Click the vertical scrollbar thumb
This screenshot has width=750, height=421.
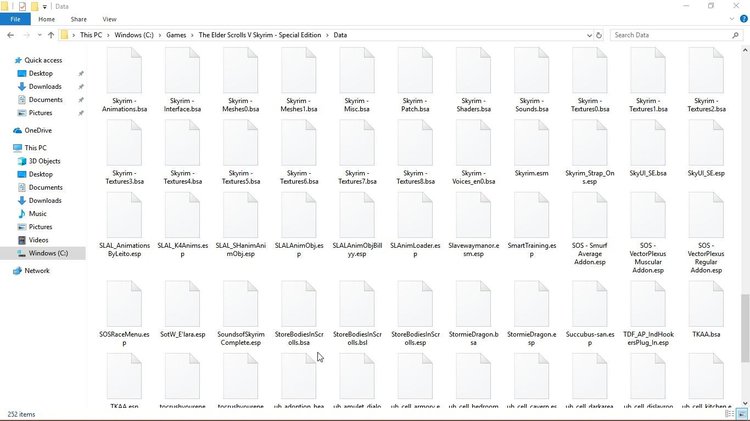(745, 329)
